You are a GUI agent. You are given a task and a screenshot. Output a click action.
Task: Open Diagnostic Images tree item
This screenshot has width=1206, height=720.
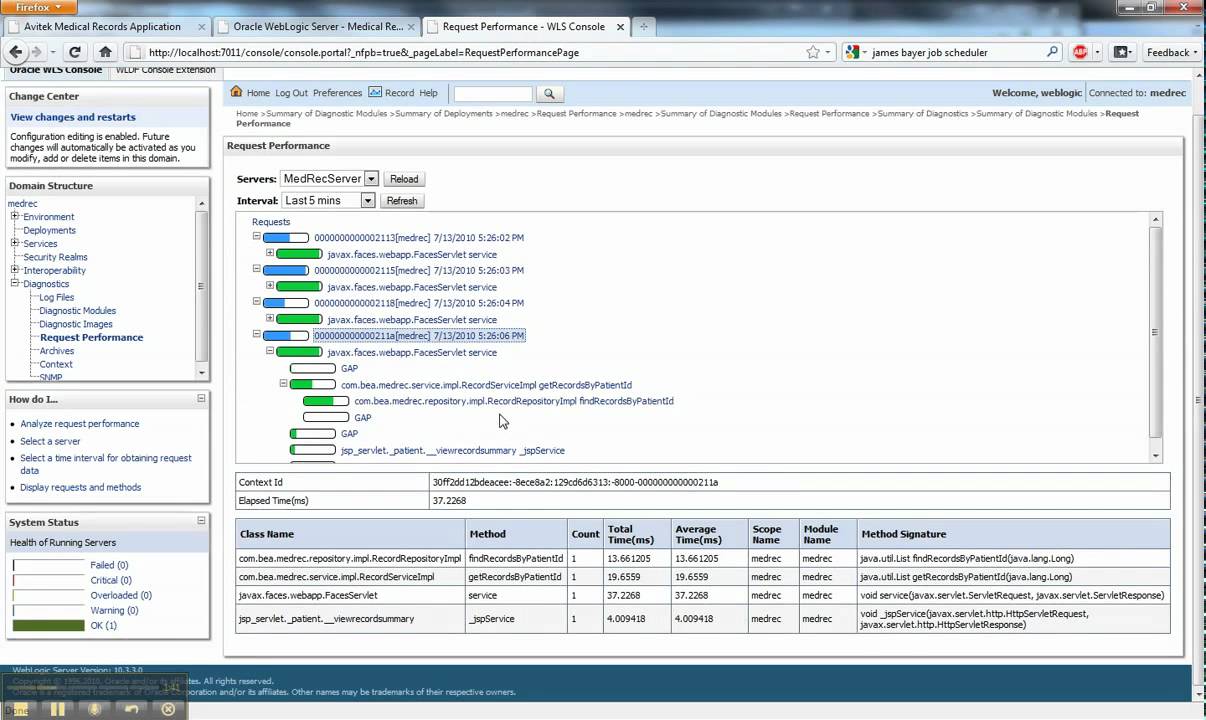(x=76, y=324)
